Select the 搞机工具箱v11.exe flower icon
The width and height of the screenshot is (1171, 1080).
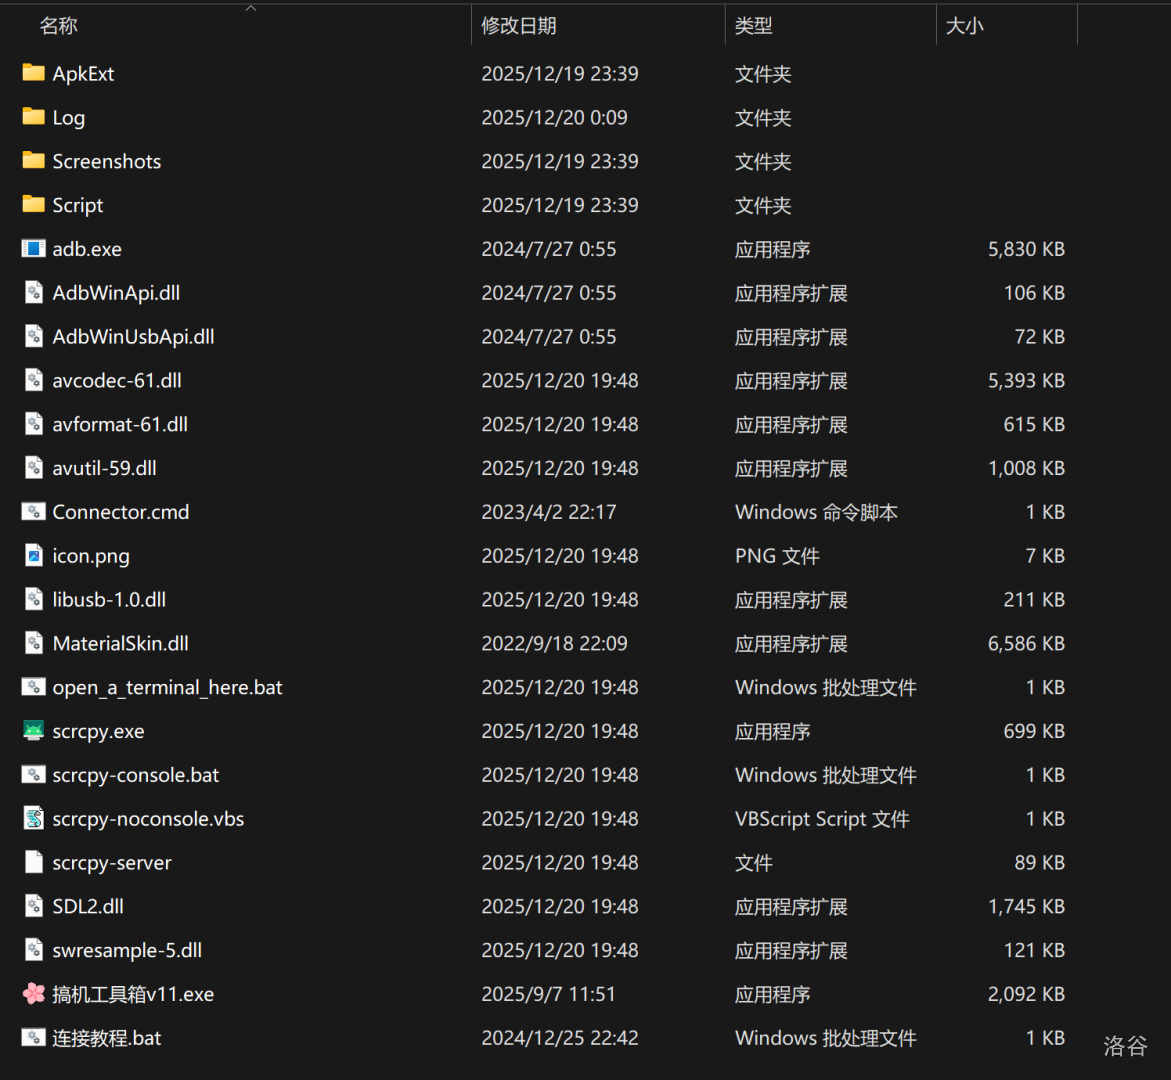click(x=34, y=994)
